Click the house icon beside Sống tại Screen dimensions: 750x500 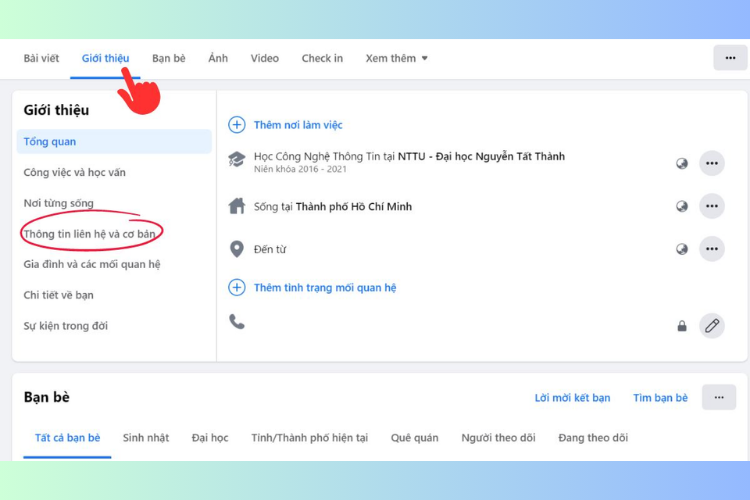237,206
